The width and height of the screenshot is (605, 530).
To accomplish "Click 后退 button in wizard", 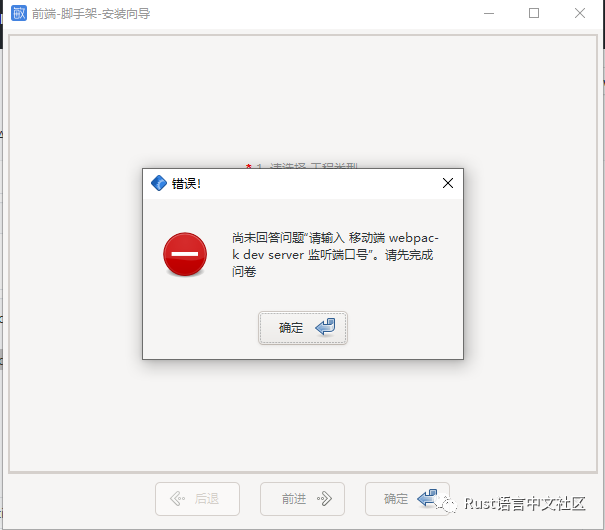I will (x=197, y=499).
